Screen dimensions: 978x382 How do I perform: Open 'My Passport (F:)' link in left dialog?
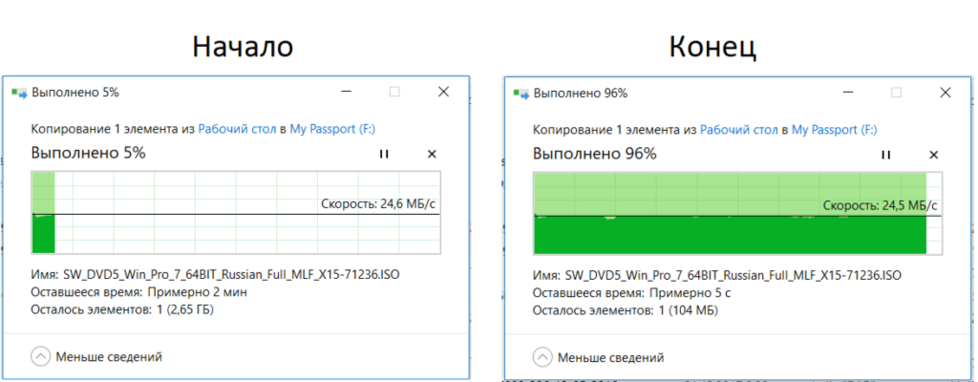click(332, 129)
